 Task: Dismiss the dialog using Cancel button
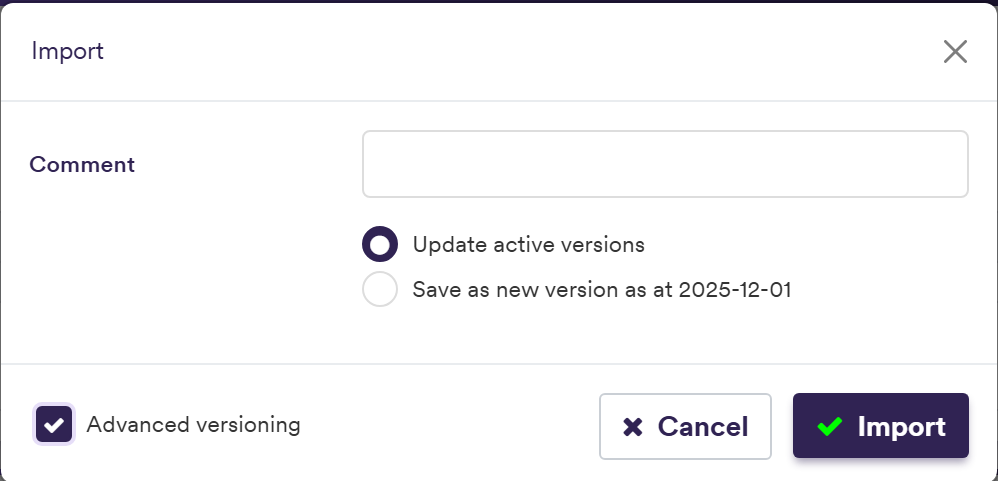(685, 426)
